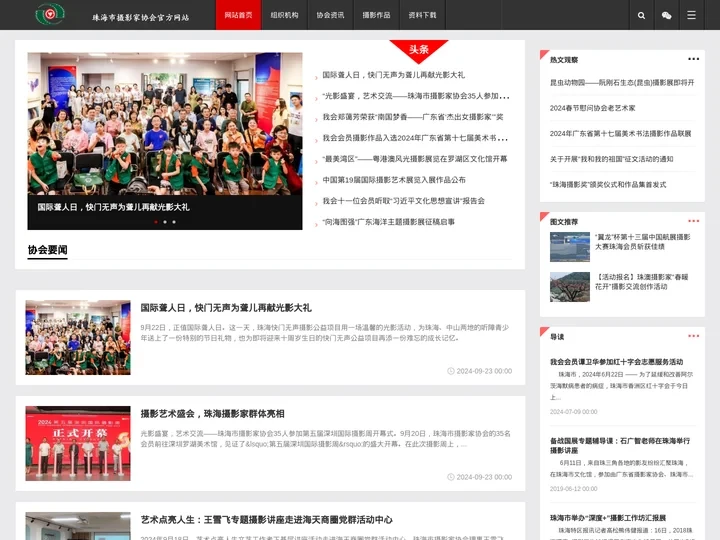720x540 pixels.
Task: Open hot article 昆虫动物园 阮刚石生态摄影展
Action: pos(622,83)
